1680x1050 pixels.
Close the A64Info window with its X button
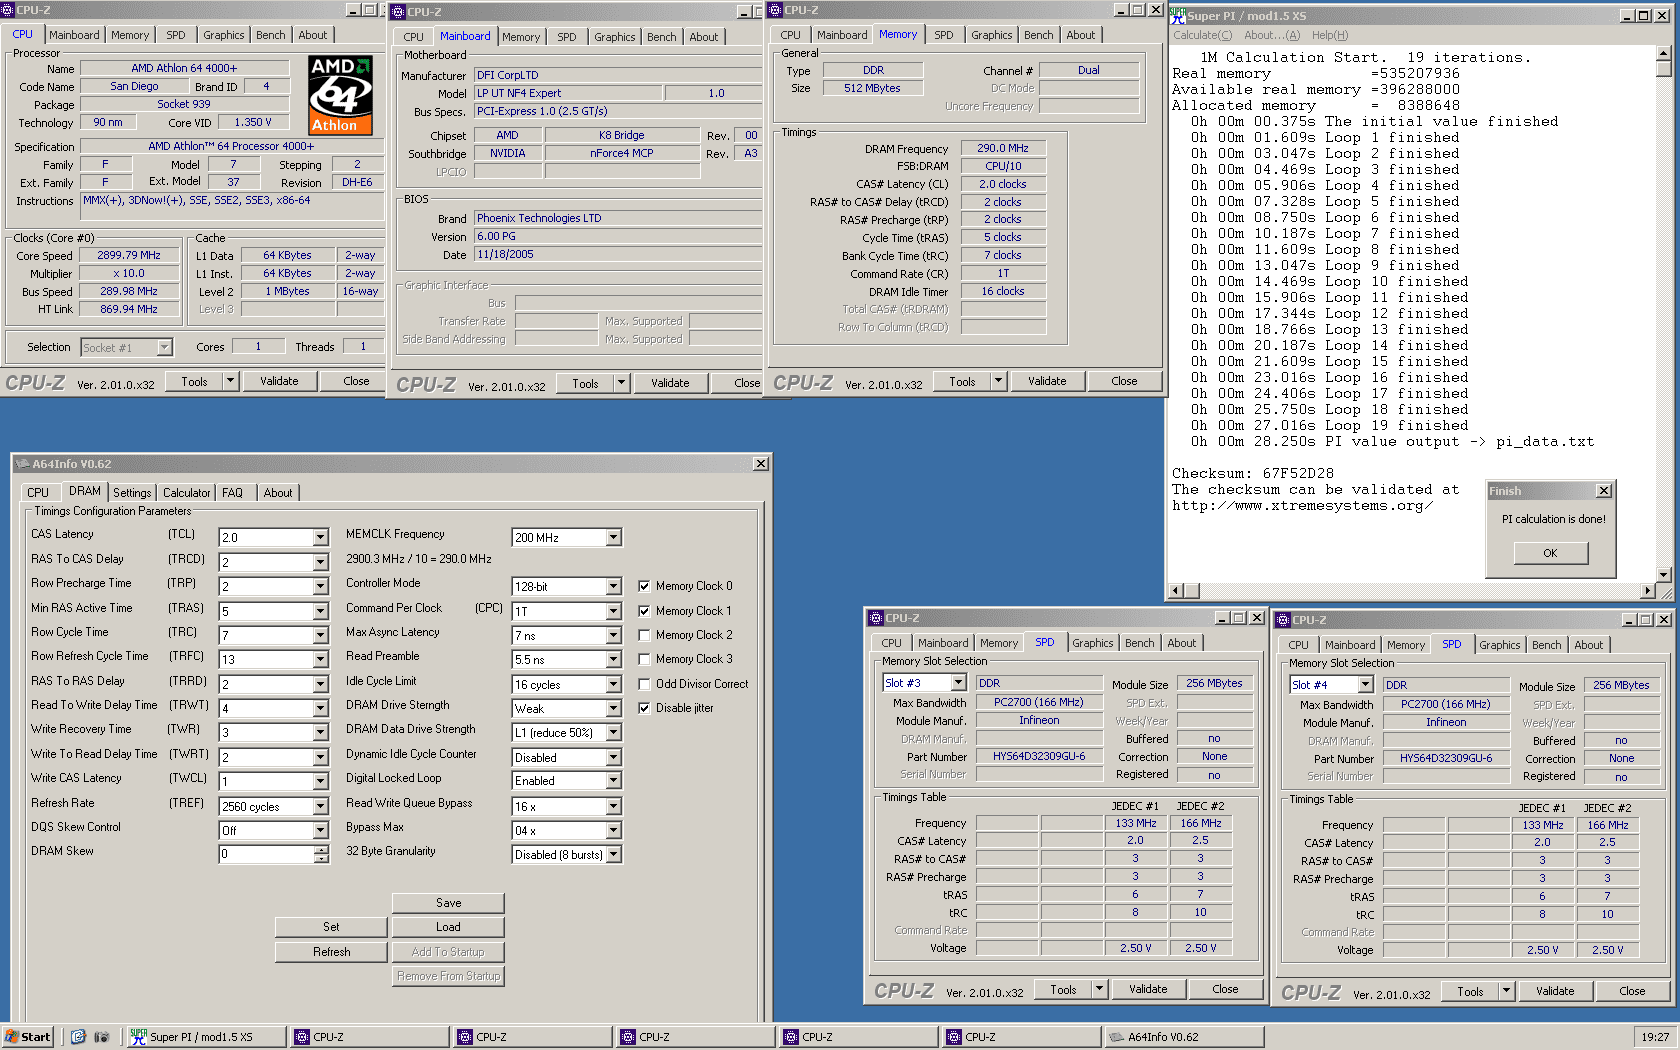click(x=761, y=464)
